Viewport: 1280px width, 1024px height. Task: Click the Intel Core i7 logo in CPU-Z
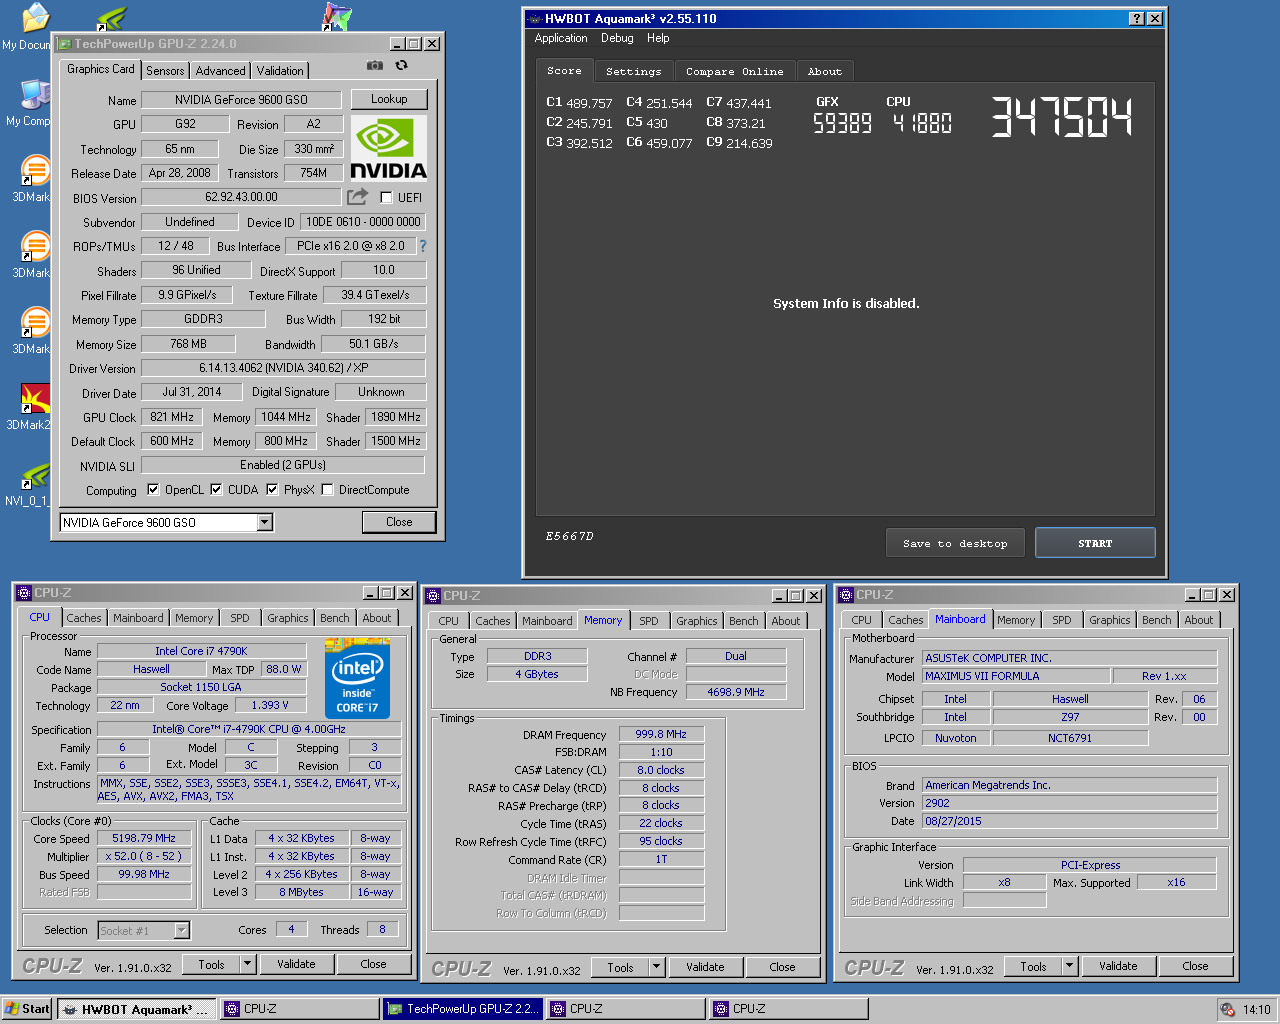[357, 677]
